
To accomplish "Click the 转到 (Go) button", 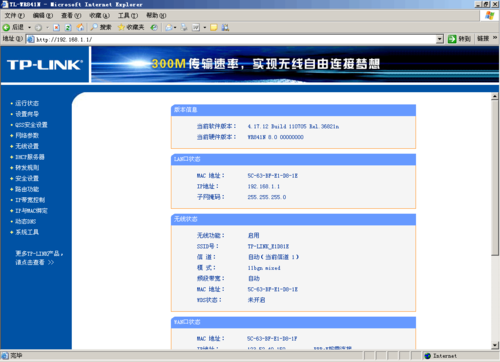I will tap(459, 39).
